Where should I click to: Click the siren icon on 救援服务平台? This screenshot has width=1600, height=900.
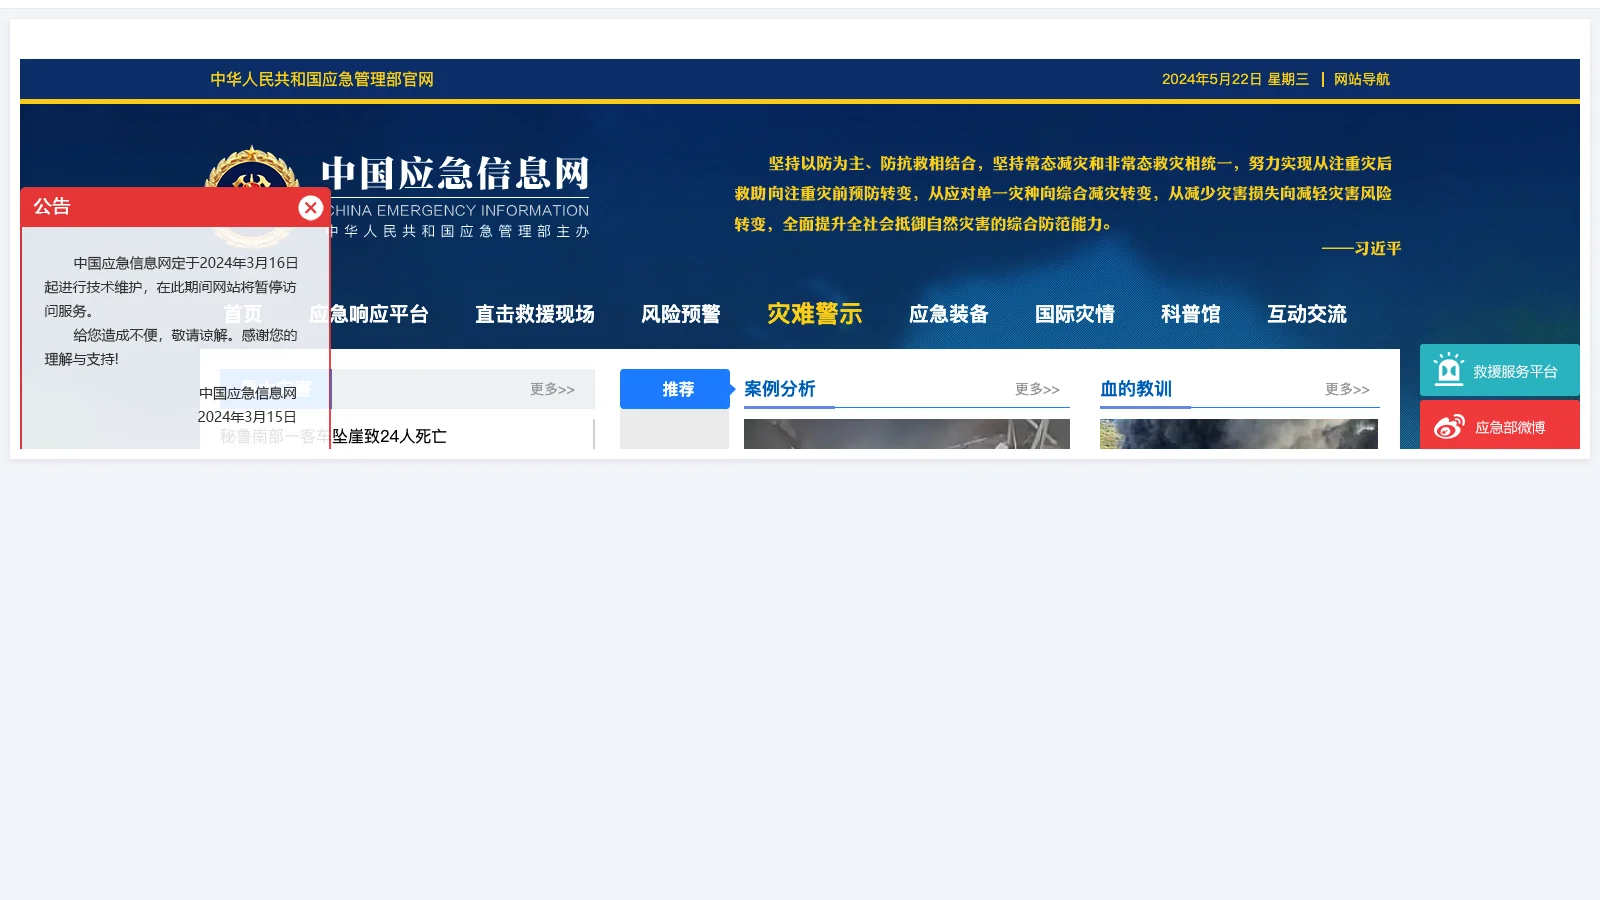(x=1448, y=369)
